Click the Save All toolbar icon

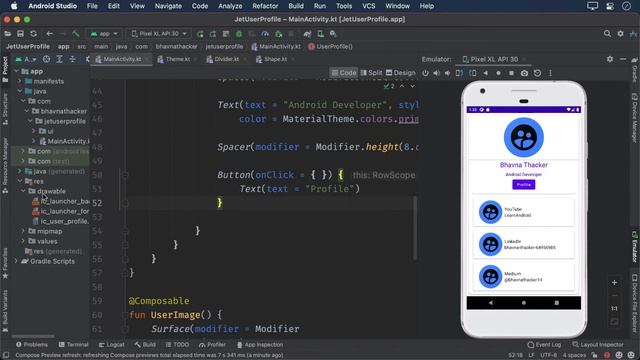coord(20,33)
